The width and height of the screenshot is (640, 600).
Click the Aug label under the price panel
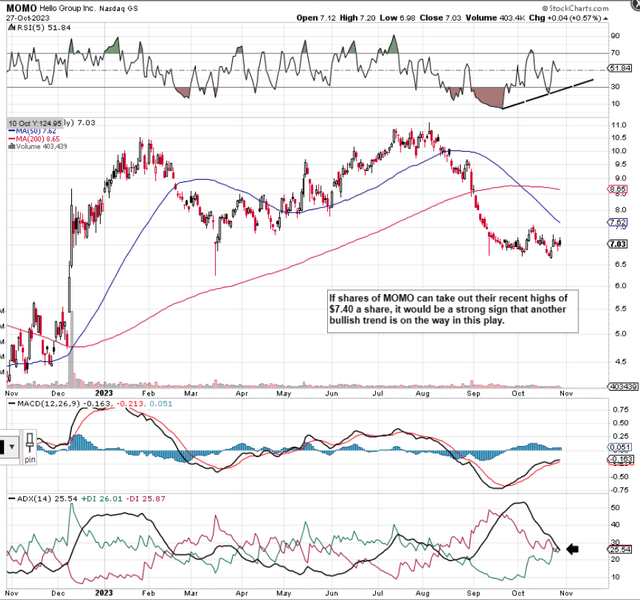click(422, 393)
